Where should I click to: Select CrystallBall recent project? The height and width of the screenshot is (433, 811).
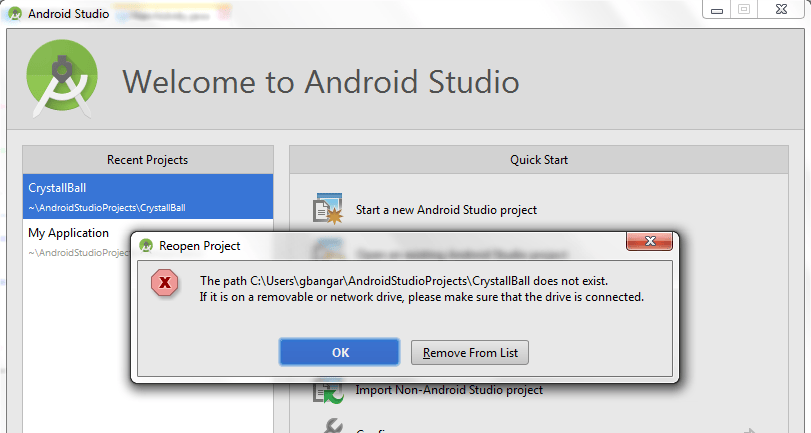[148, 197]
